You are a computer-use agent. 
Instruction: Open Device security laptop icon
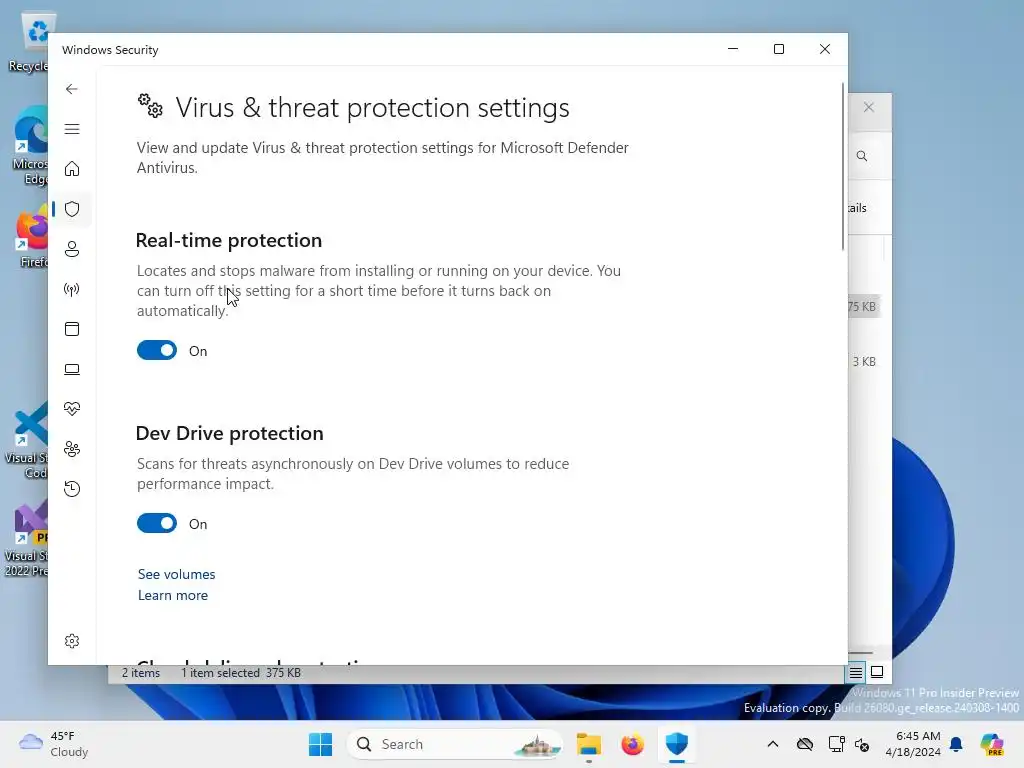pyautogui.click(x=72, y=370)
